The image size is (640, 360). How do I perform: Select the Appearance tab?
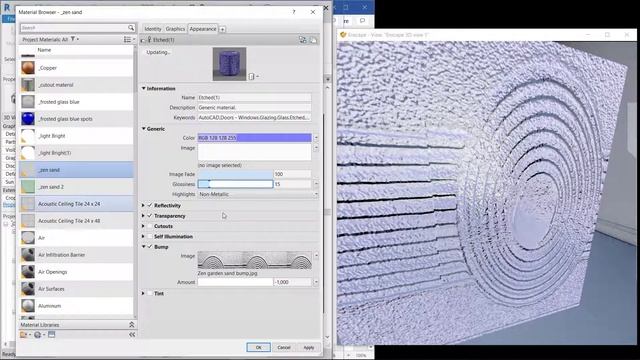pyautogui.click(x=203, y=29)
